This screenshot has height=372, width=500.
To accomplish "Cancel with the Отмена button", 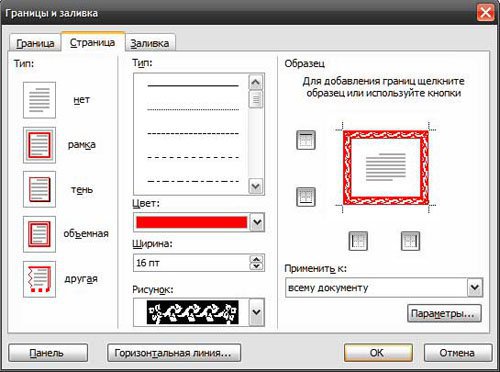I will [458, 353].
